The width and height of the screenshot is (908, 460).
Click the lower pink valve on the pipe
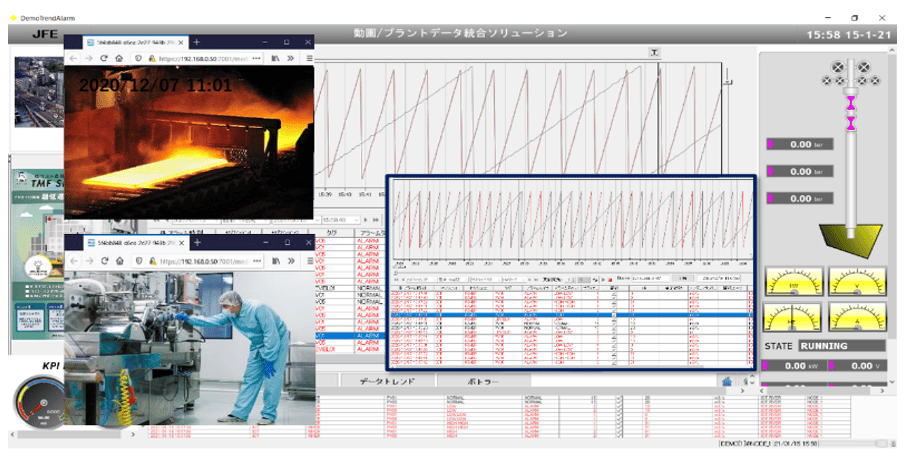pos(851,123)
